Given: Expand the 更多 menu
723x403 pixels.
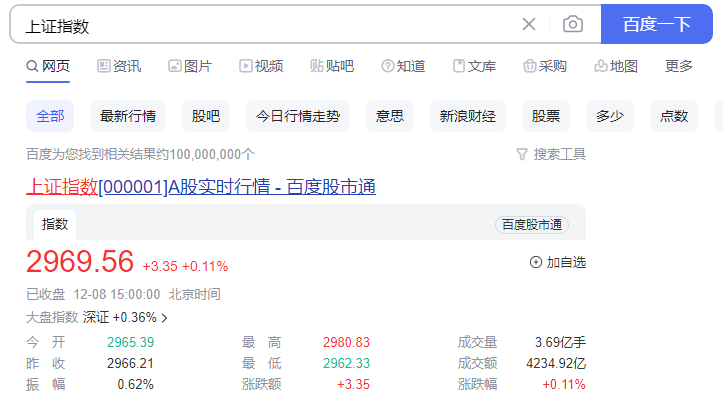Looking at the screenshot, I should pyautogui.click(x=679, y=66).
